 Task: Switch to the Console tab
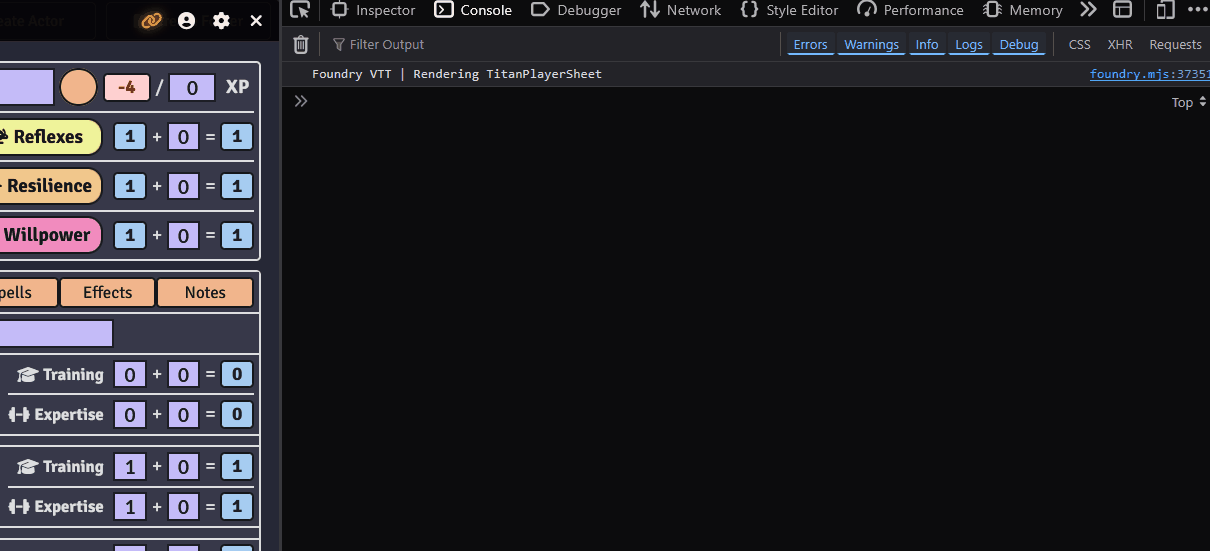point(473,10)
